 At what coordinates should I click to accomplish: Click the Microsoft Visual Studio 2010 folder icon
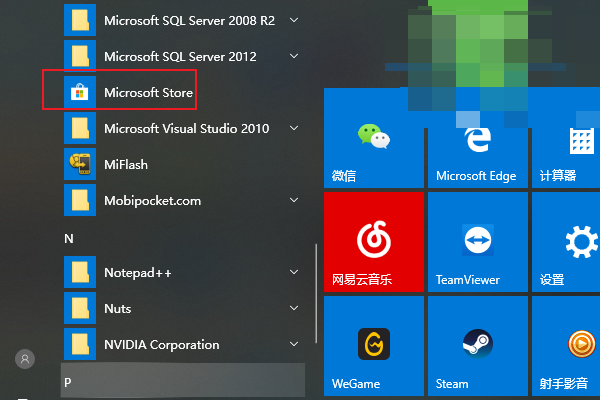point(80,128)
